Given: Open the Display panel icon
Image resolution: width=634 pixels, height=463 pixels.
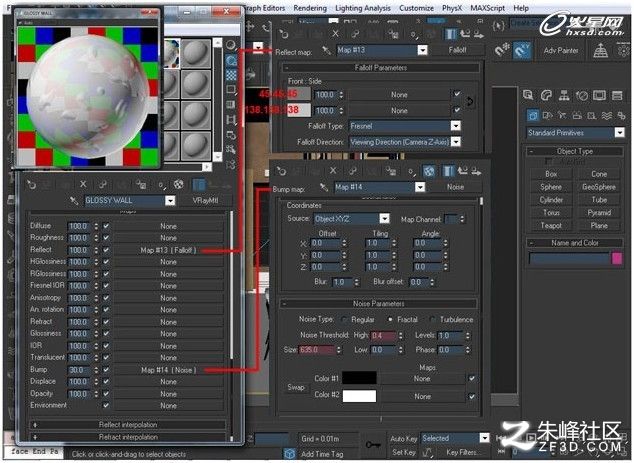Looking at the screenshot, I should pos(599,95).
